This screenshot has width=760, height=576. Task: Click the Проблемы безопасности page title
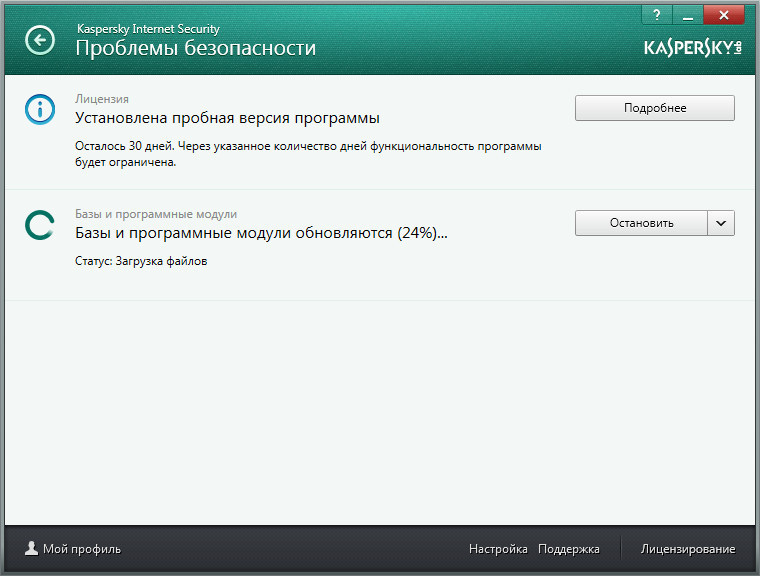pyautogui.click(x=196, y=48)
